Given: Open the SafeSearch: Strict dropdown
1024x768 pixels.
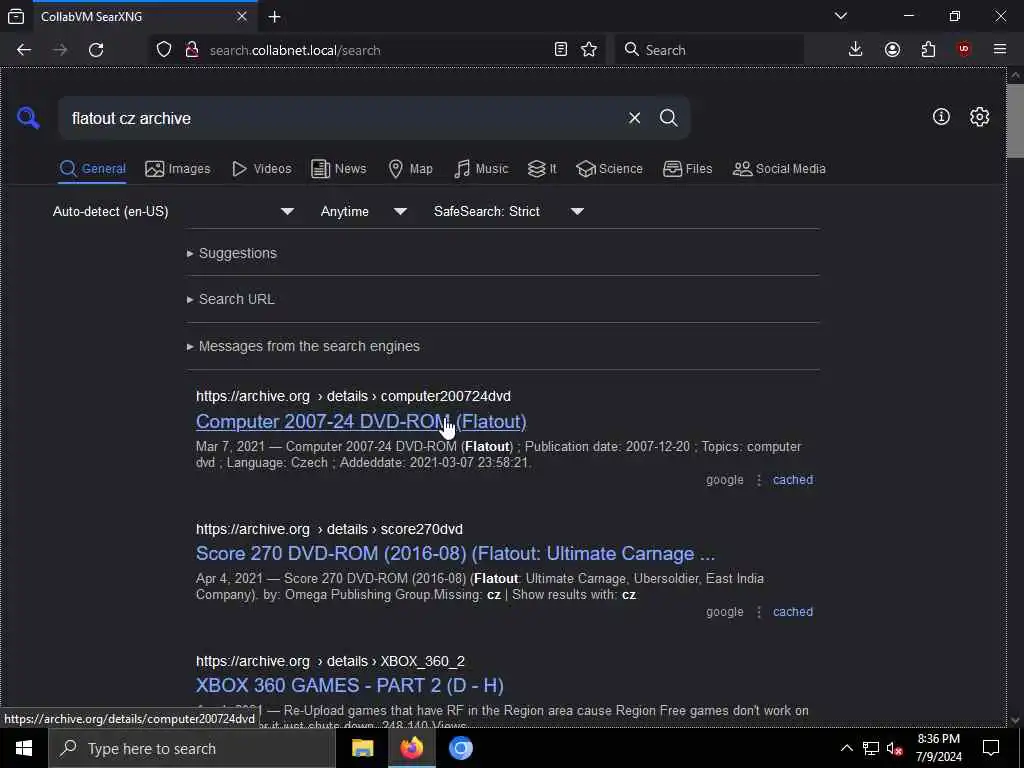Looking at the screenshot, I should (509, 212).
